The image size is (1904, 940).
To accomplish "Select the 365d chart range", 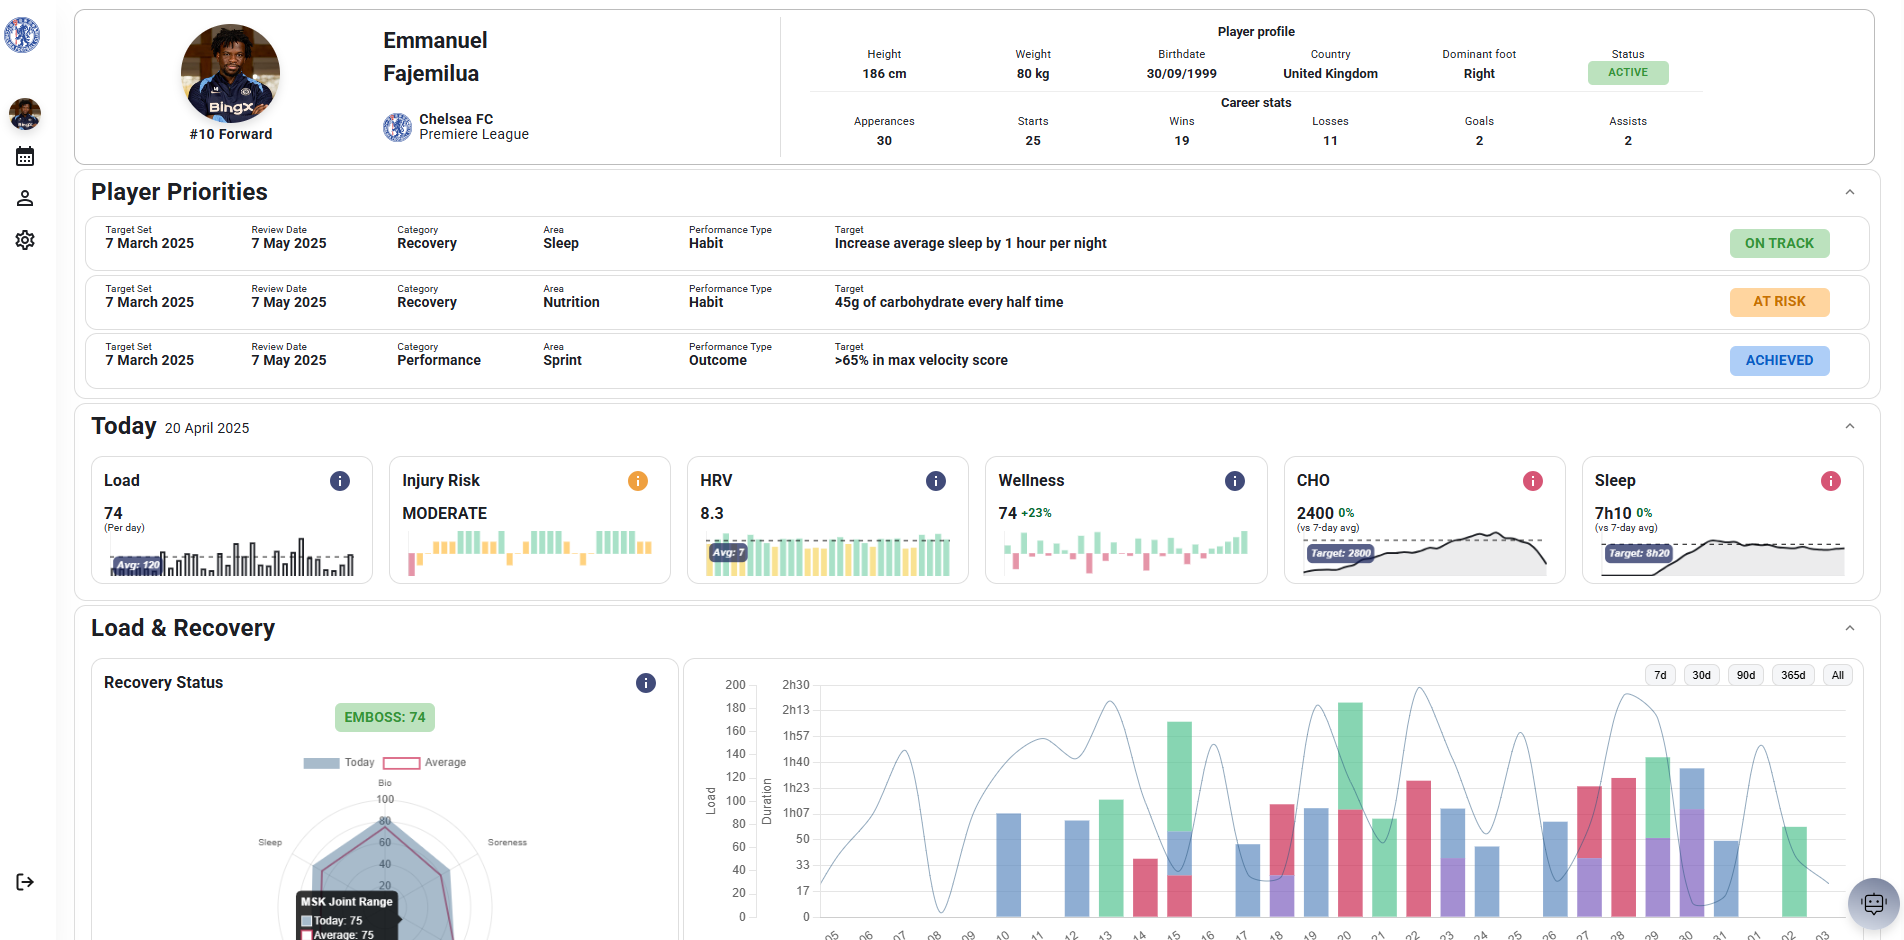I will coord(1793,675).
